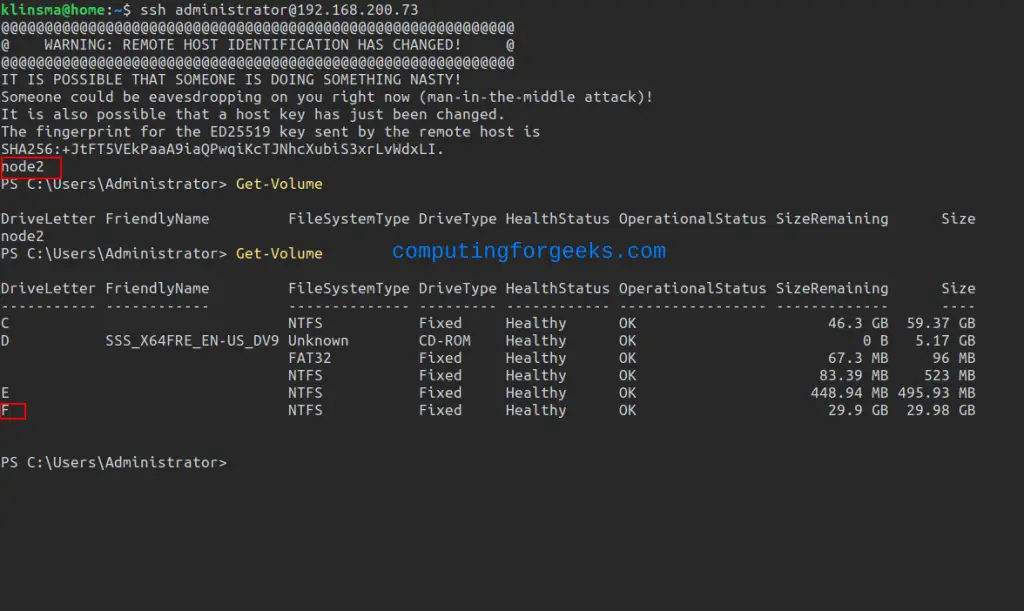
Task: Click the ED25519 fingerprint description line
Action: coord(270,132)
